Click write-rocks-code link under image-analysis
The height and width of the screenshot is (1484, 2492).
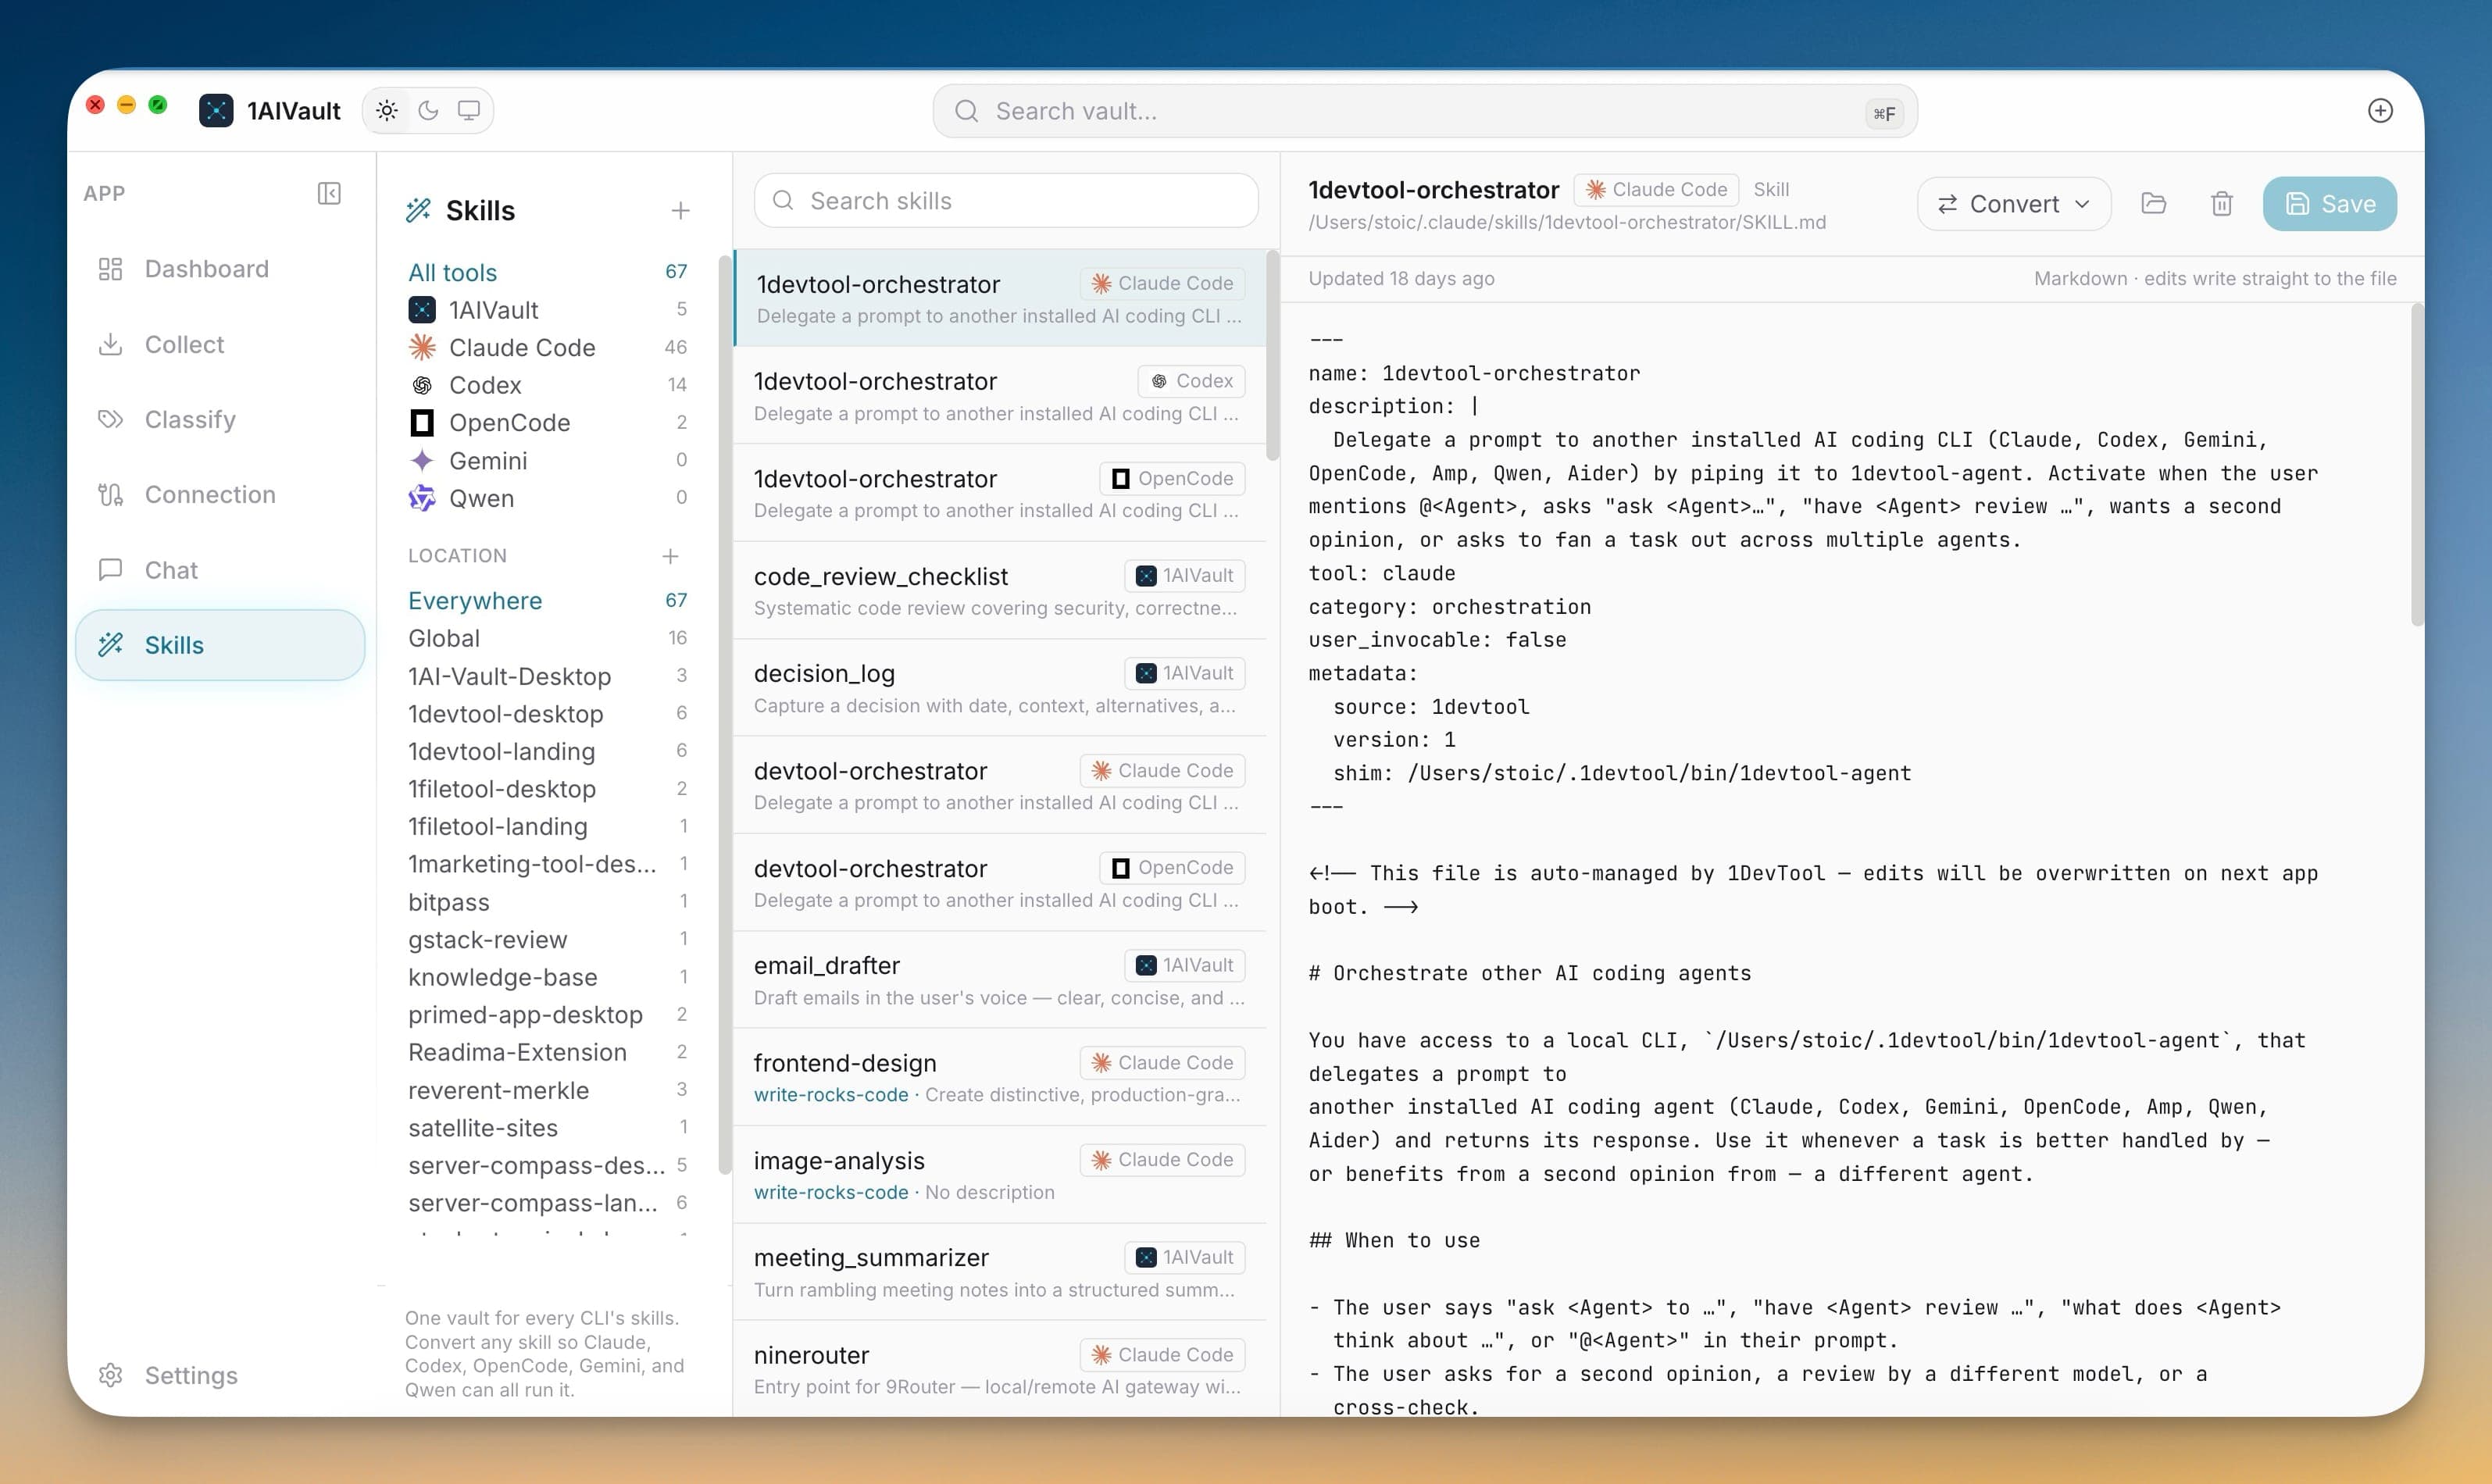[x=831, y=1192]
